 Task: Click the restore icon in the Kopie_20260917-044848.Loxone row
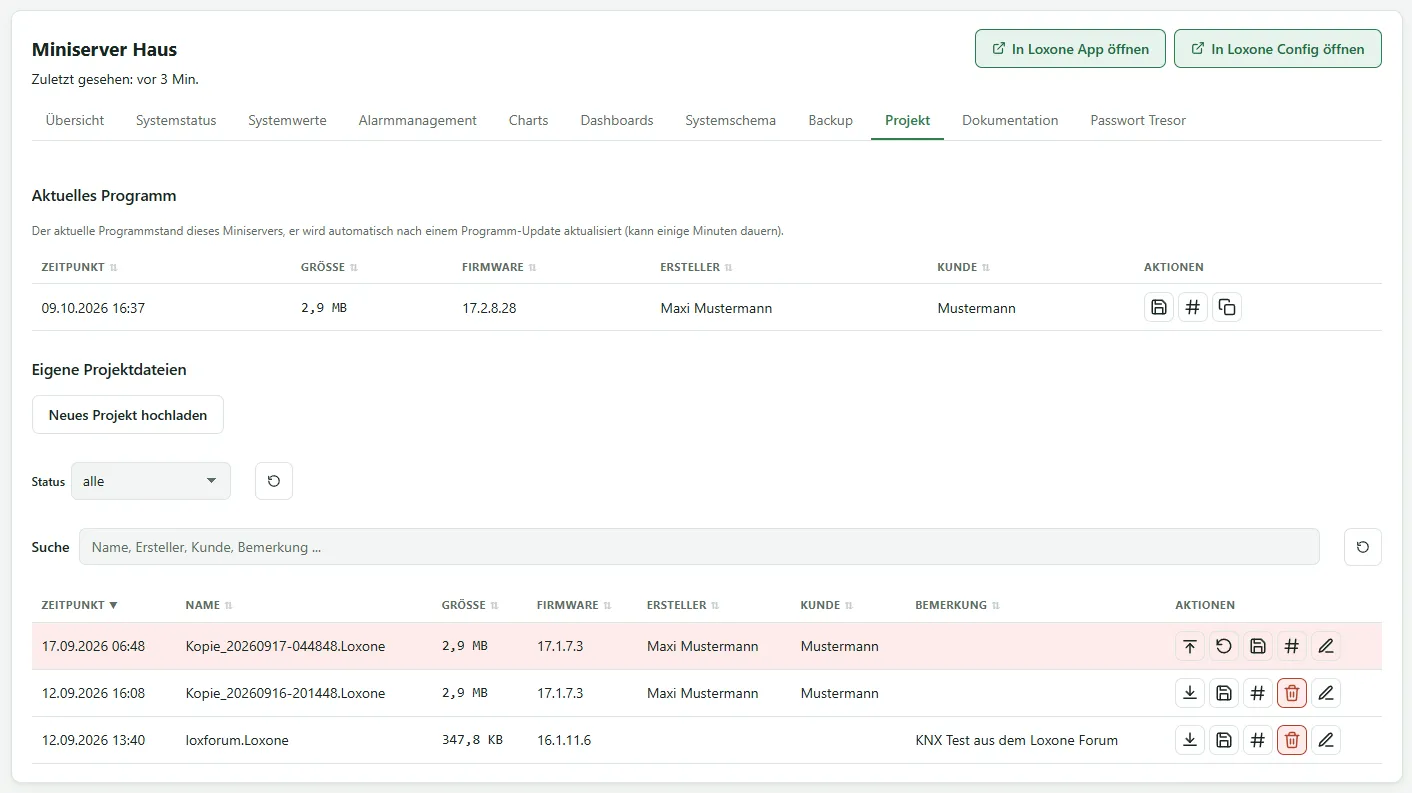[1224, 646]
